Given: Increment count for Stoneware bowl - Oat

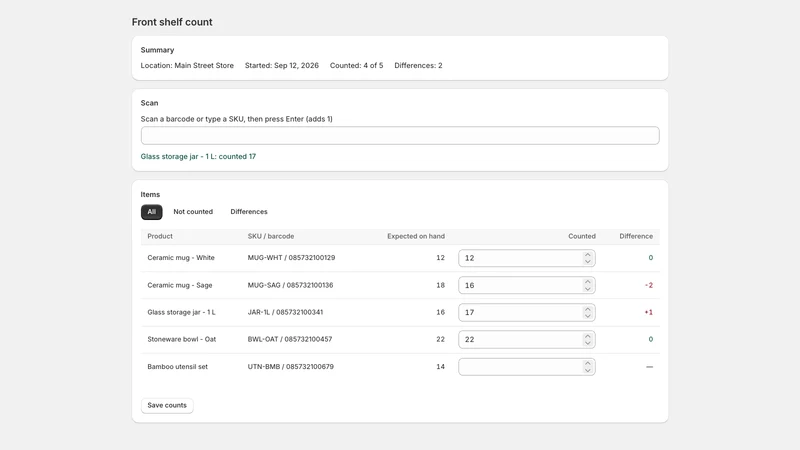Looking at the screenshot, I should [588, 336].
